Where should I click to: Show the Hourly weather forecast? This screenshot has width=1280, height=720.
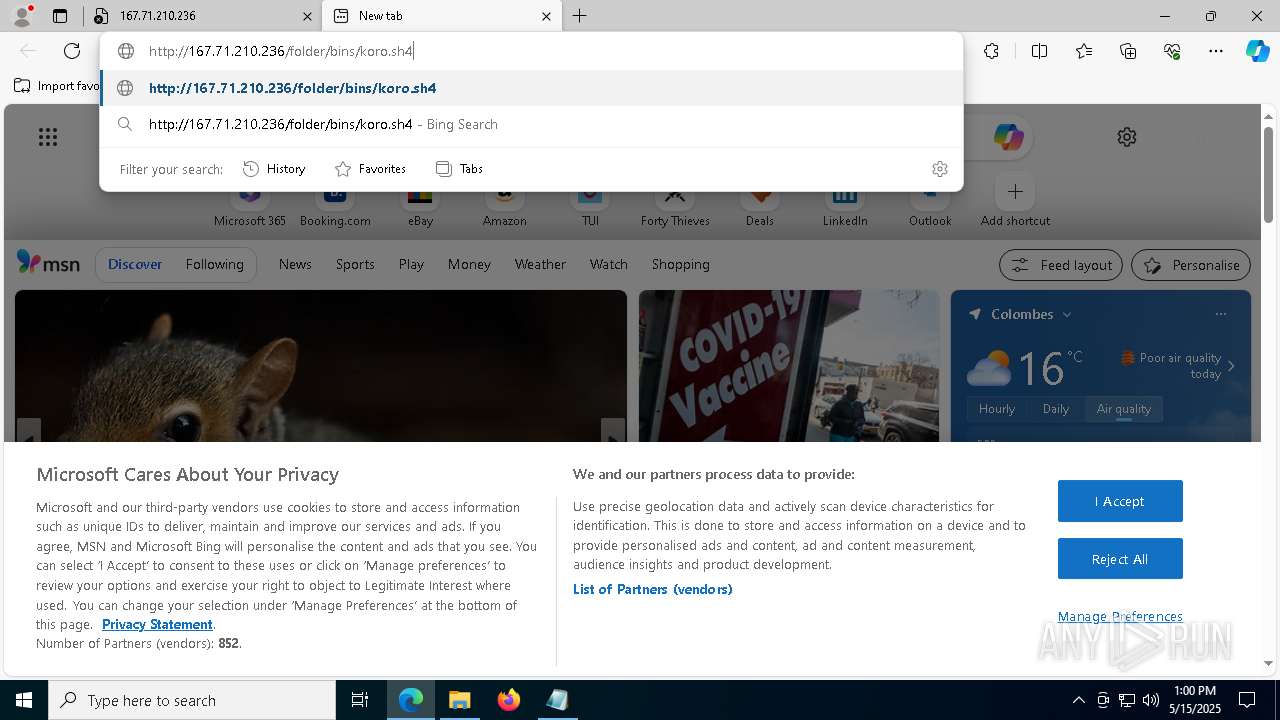pos(997,408)
